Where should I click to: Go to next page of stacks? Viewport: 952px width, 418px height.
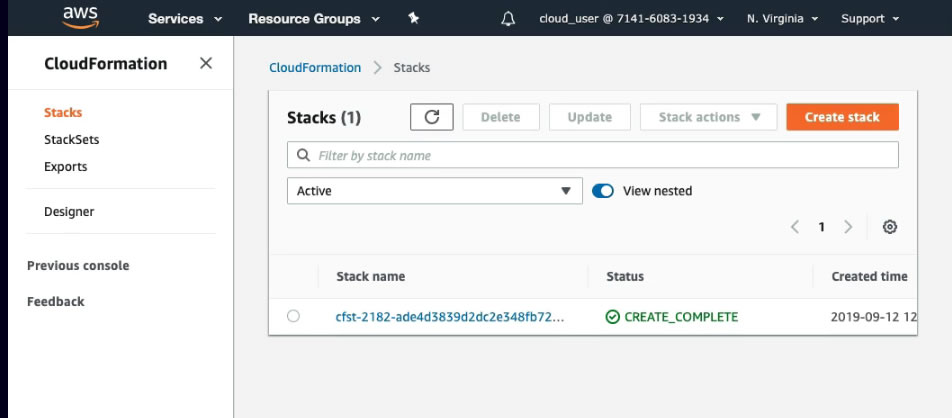pos(848,227)
